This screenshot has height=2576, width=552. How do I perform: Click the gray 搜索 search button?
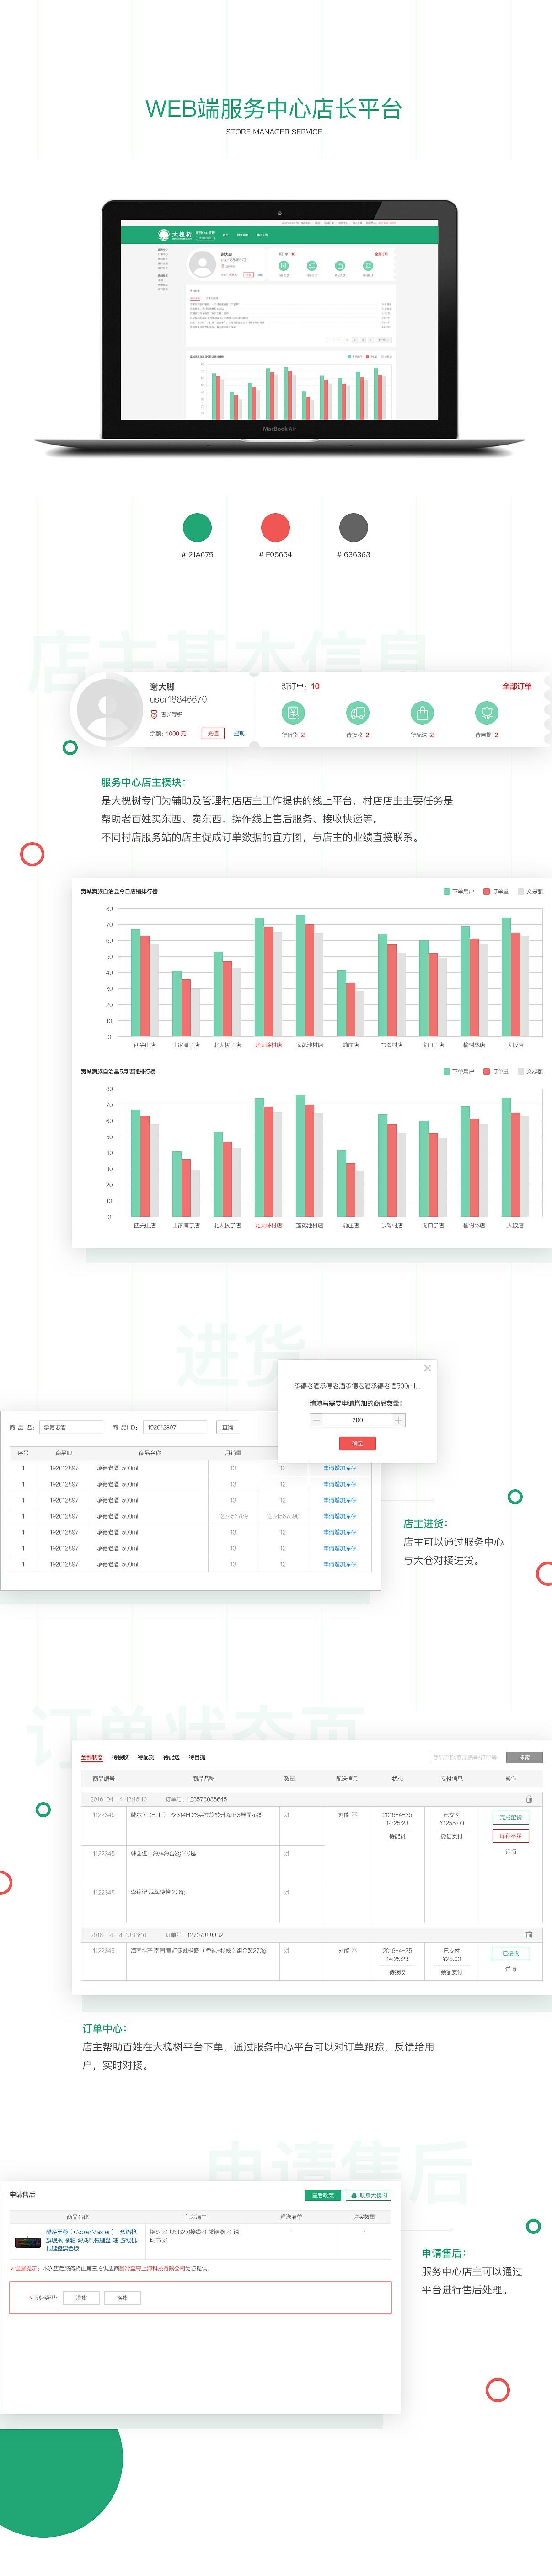point(525,1757)
